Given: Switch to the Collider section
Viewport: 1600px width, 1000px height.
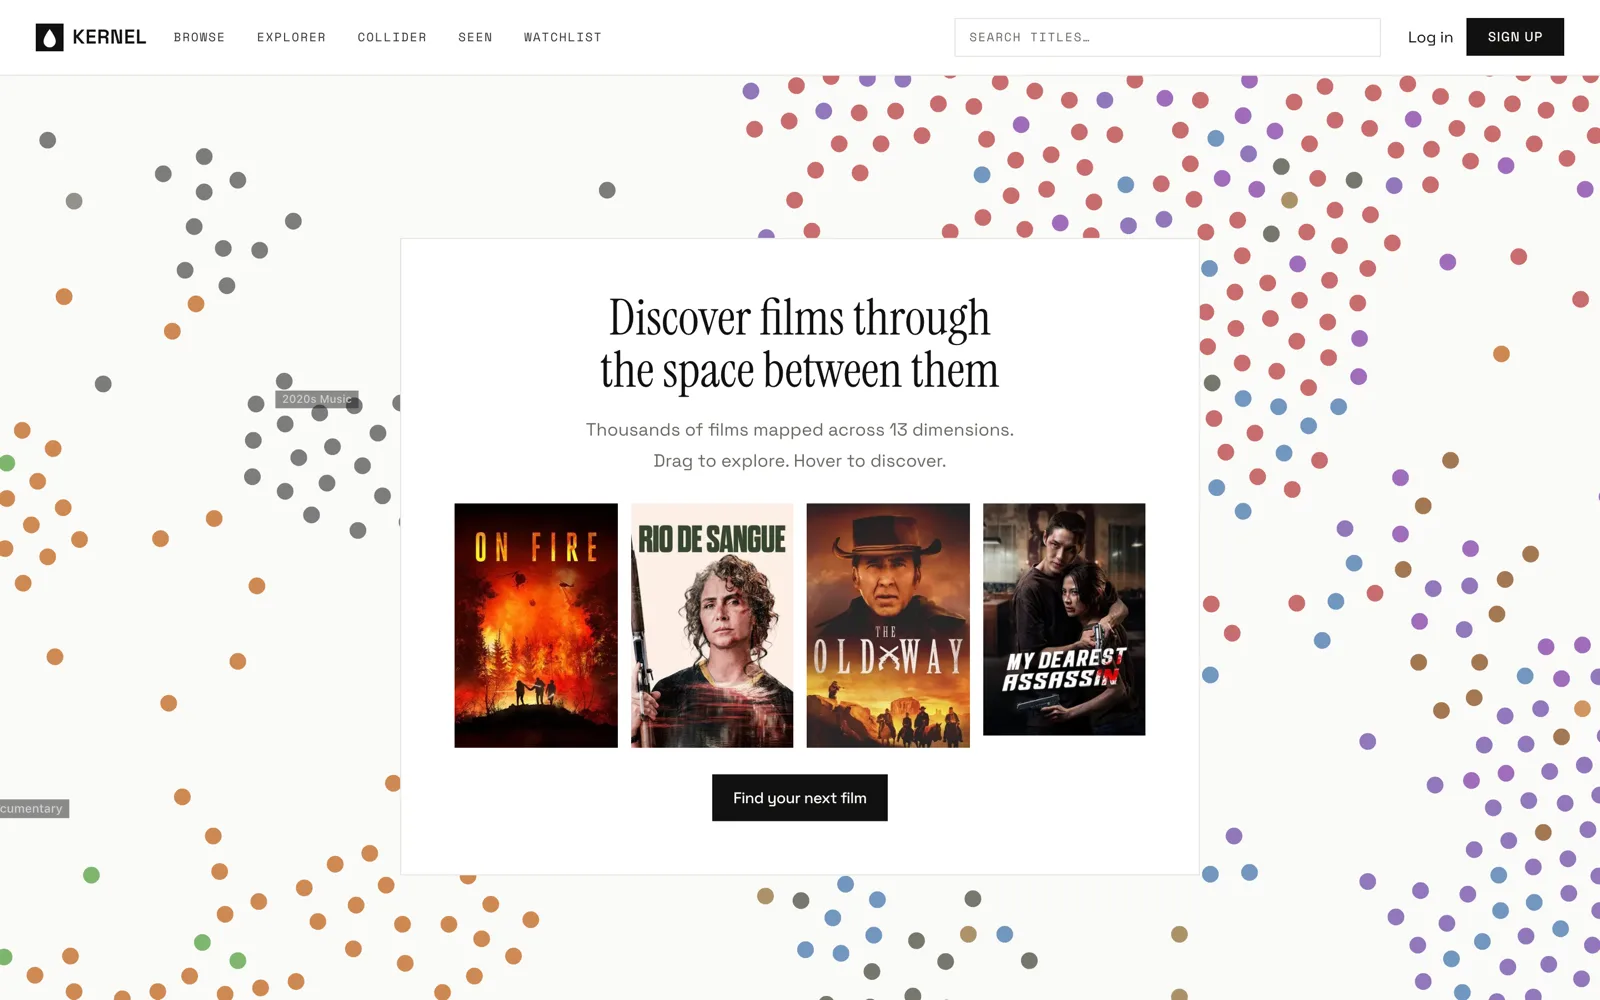Looking at the screenshot, I should click(x=392, y=37).
